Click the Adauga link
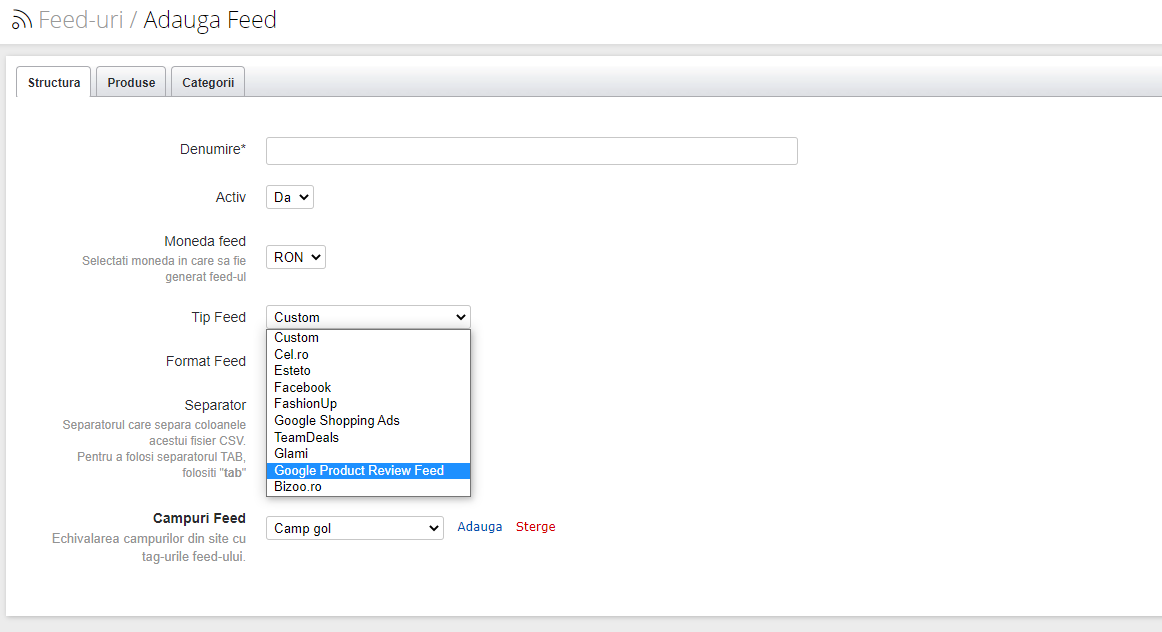 479,527
